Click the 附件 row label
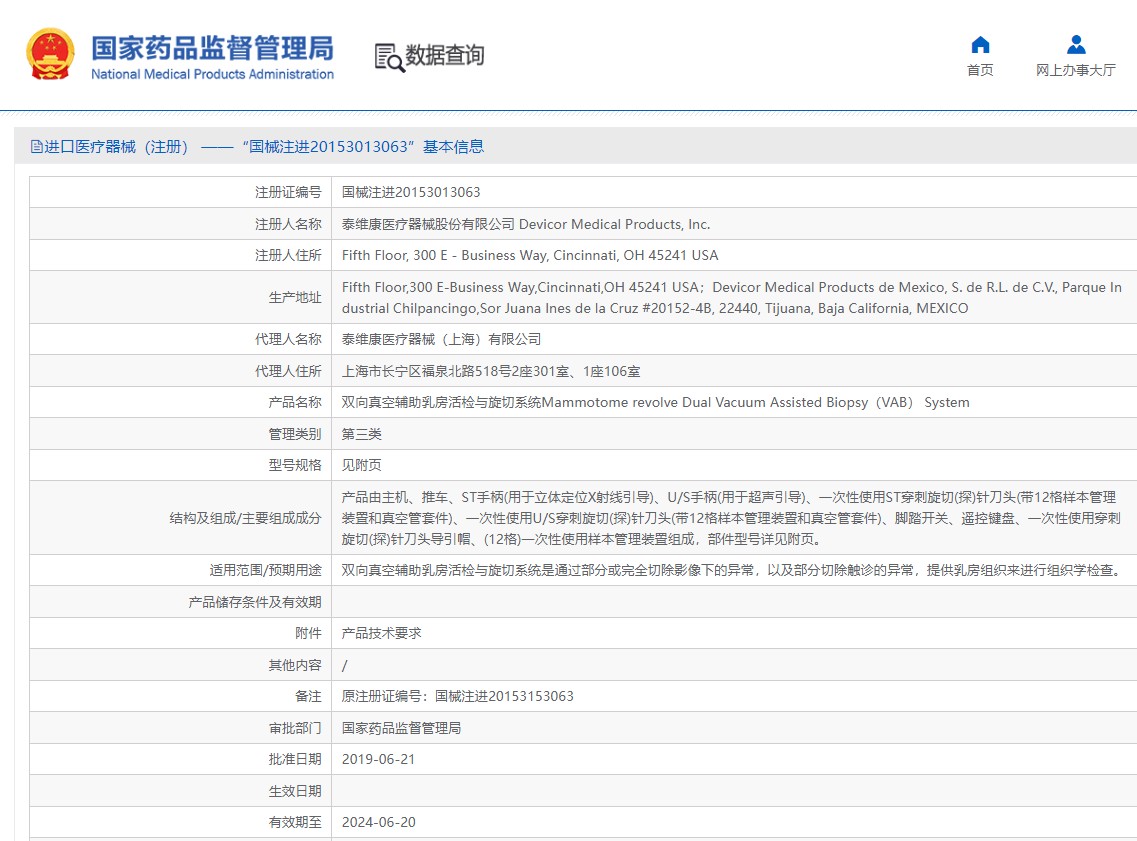Image resolution: width=1137 pixels, height=841 pixels. pyautogui.click(x=308, y=634)
